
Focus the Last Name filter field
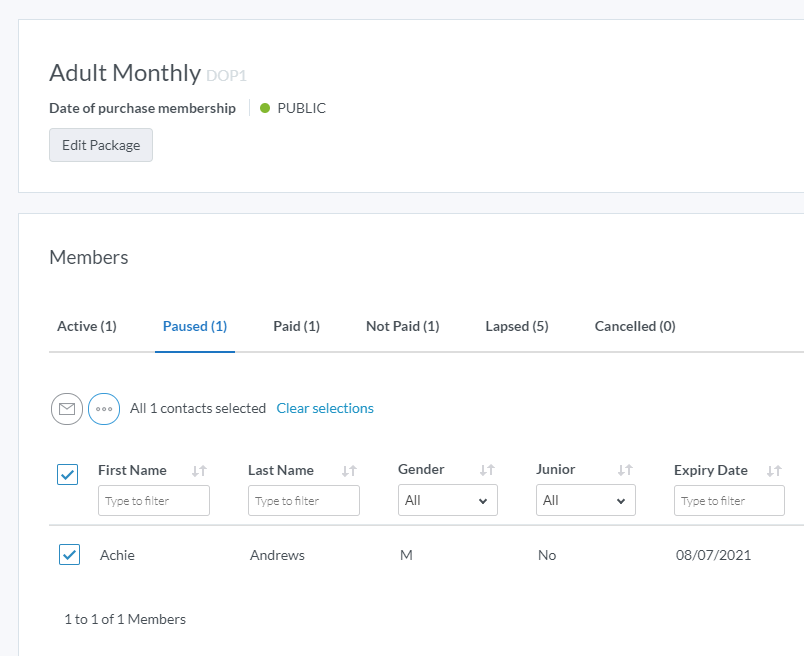click(304, 501)
